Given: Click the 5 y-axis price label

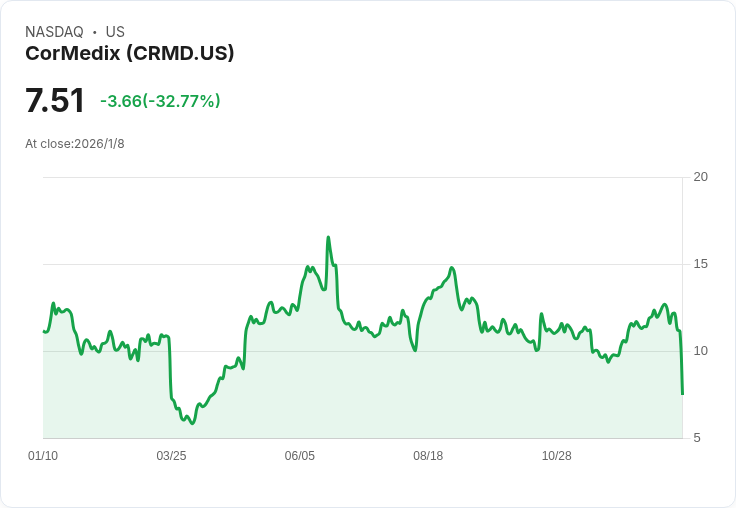Looking at the screenshot, I should click(697, 438).
